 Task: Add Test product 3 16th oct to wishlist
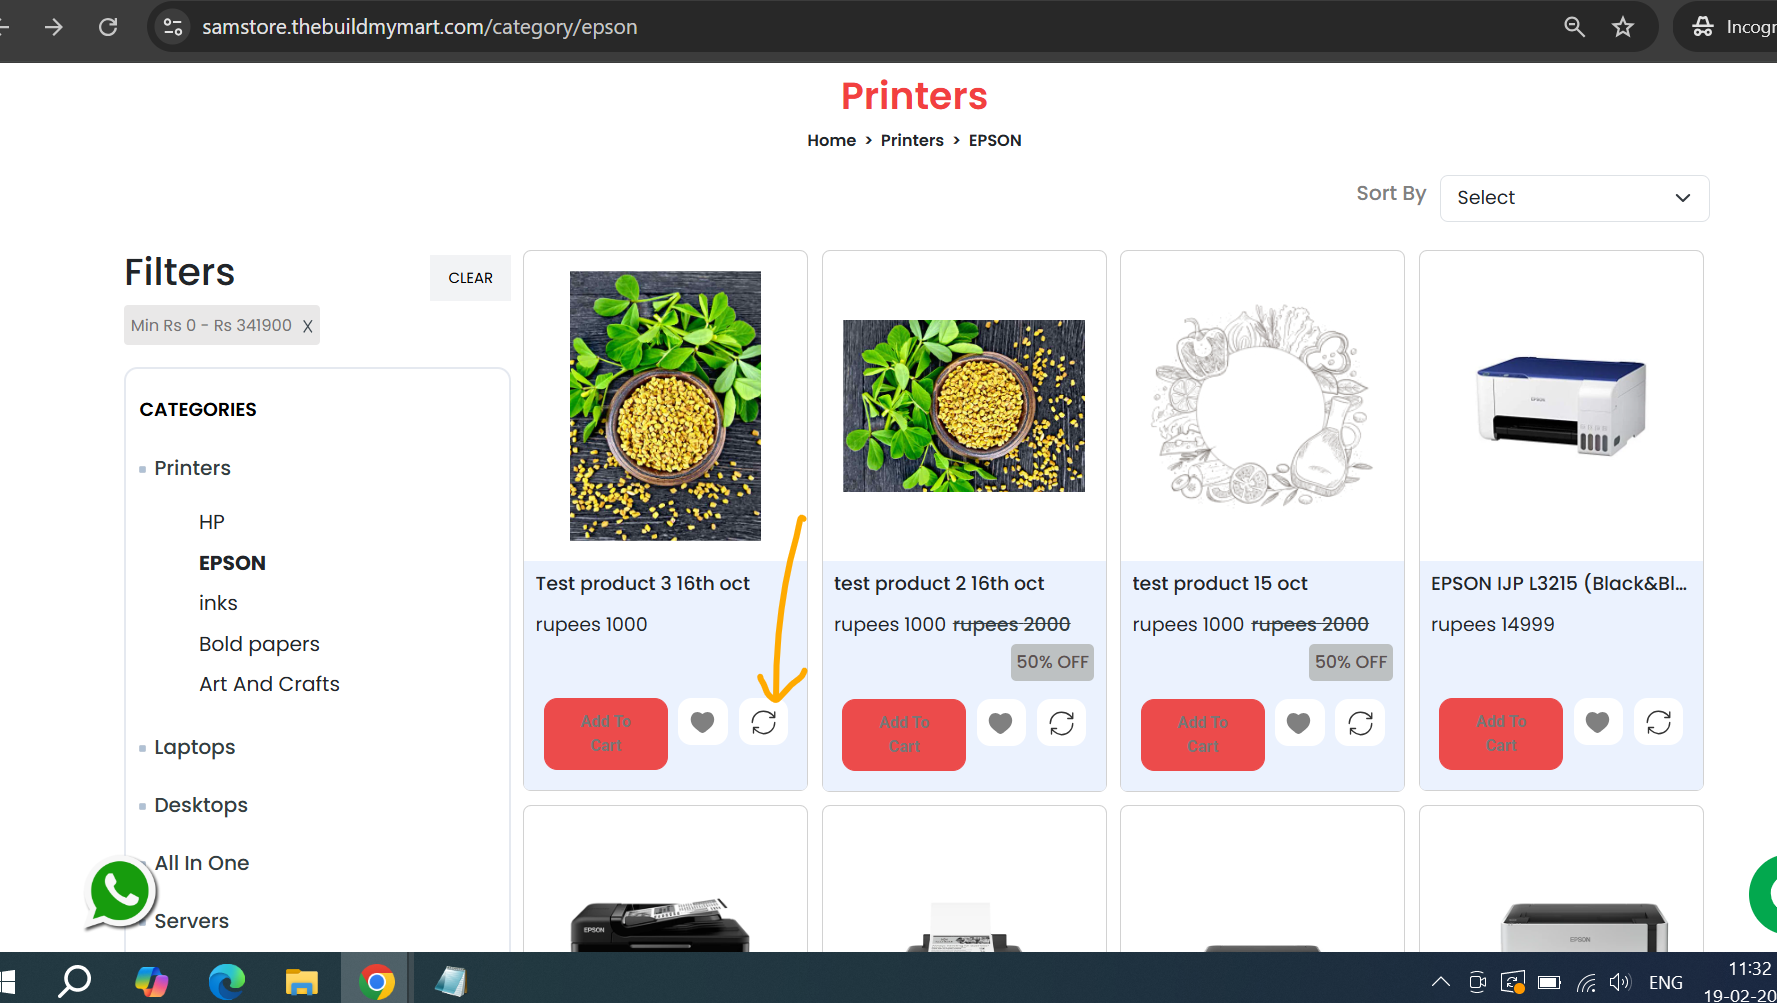(703, 722)
